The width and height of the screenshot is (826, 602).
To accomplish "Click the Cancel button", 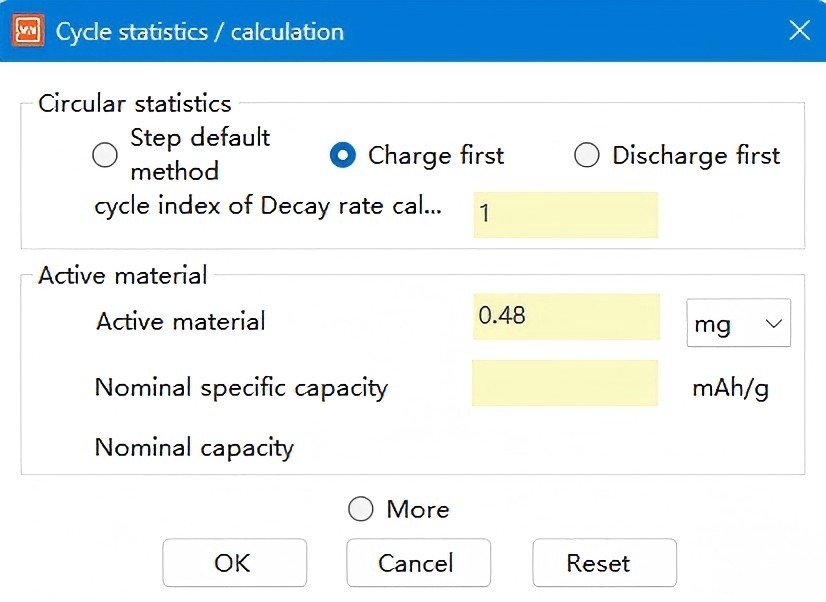I will click(418, 562).
